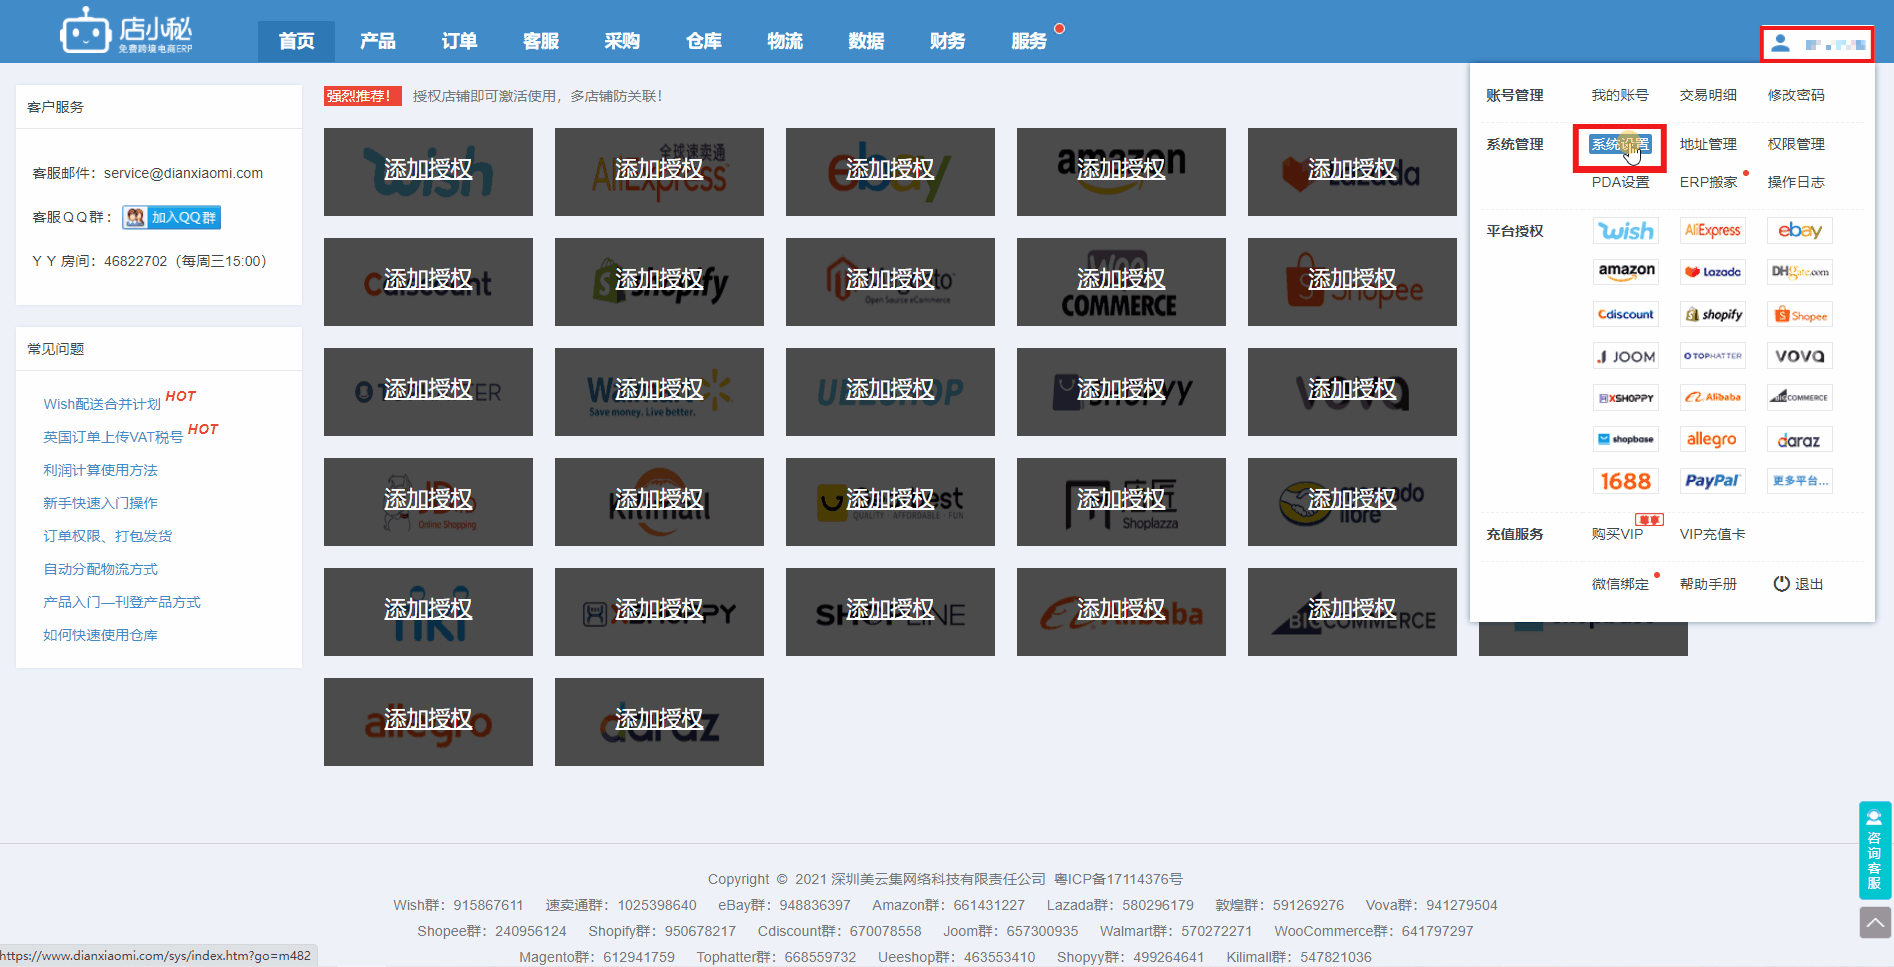Open 帮助手册 help manual link
Viewport: 1894px width, 967px height.
click(1708, 584)
